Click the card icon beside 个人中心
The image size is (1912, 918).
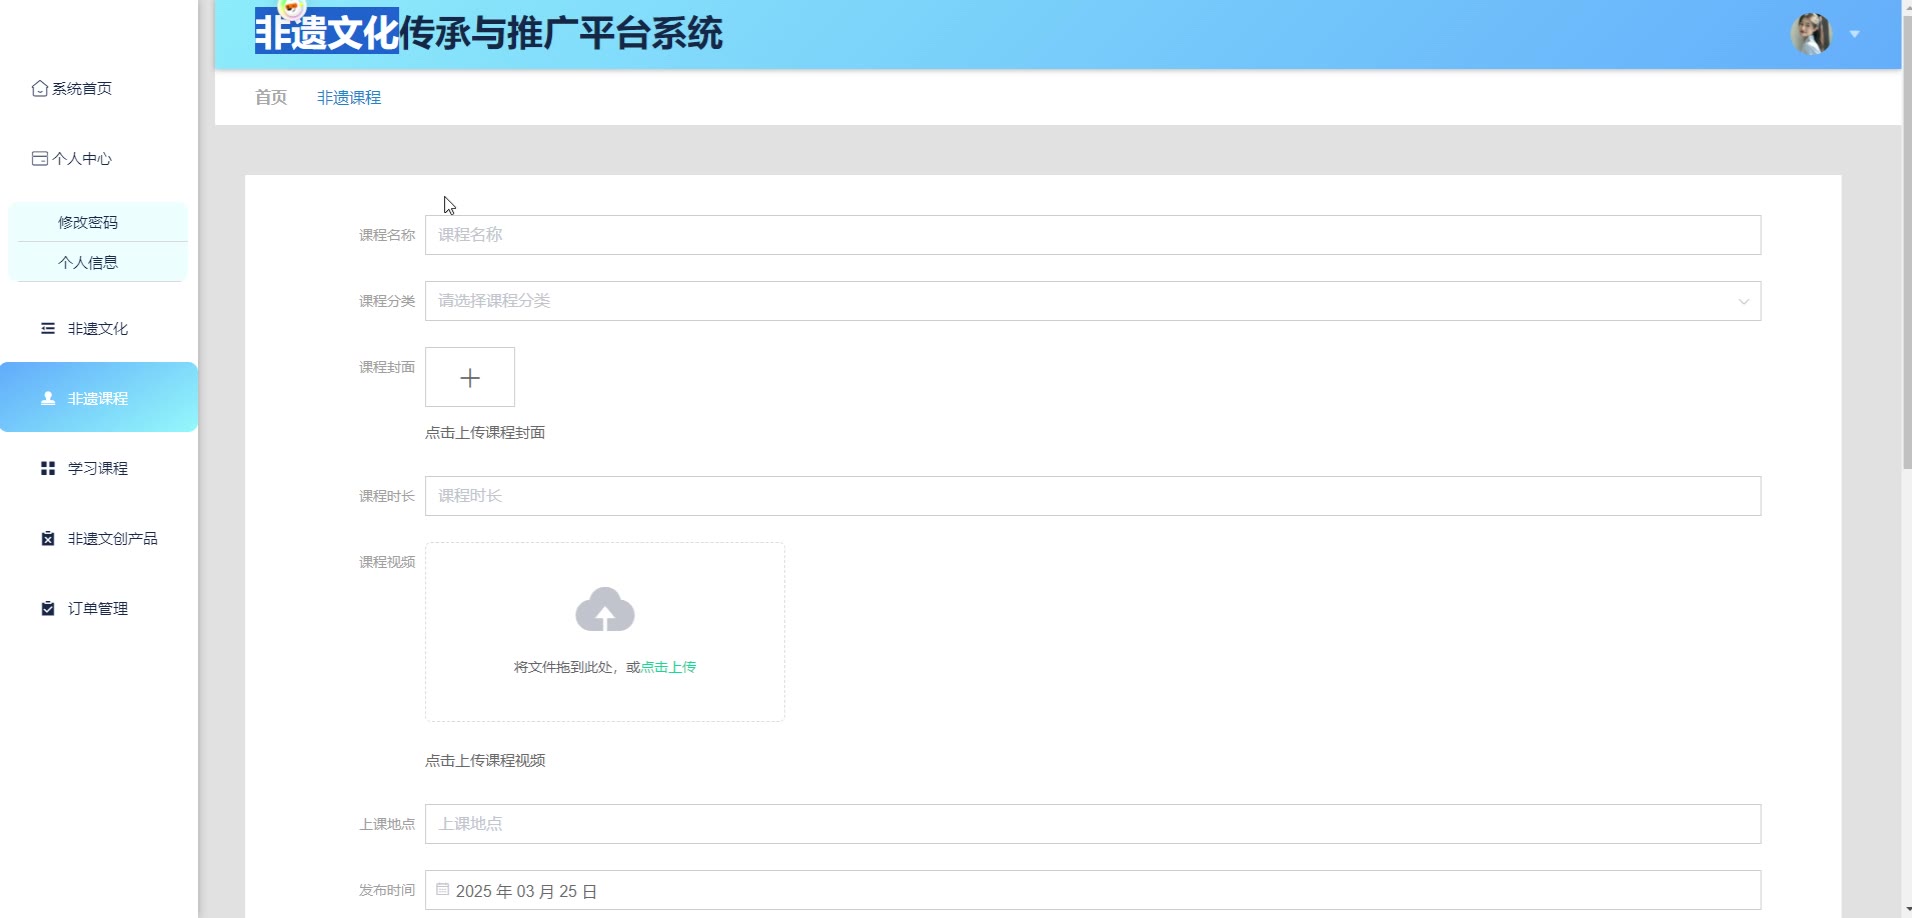coord(40,159)
